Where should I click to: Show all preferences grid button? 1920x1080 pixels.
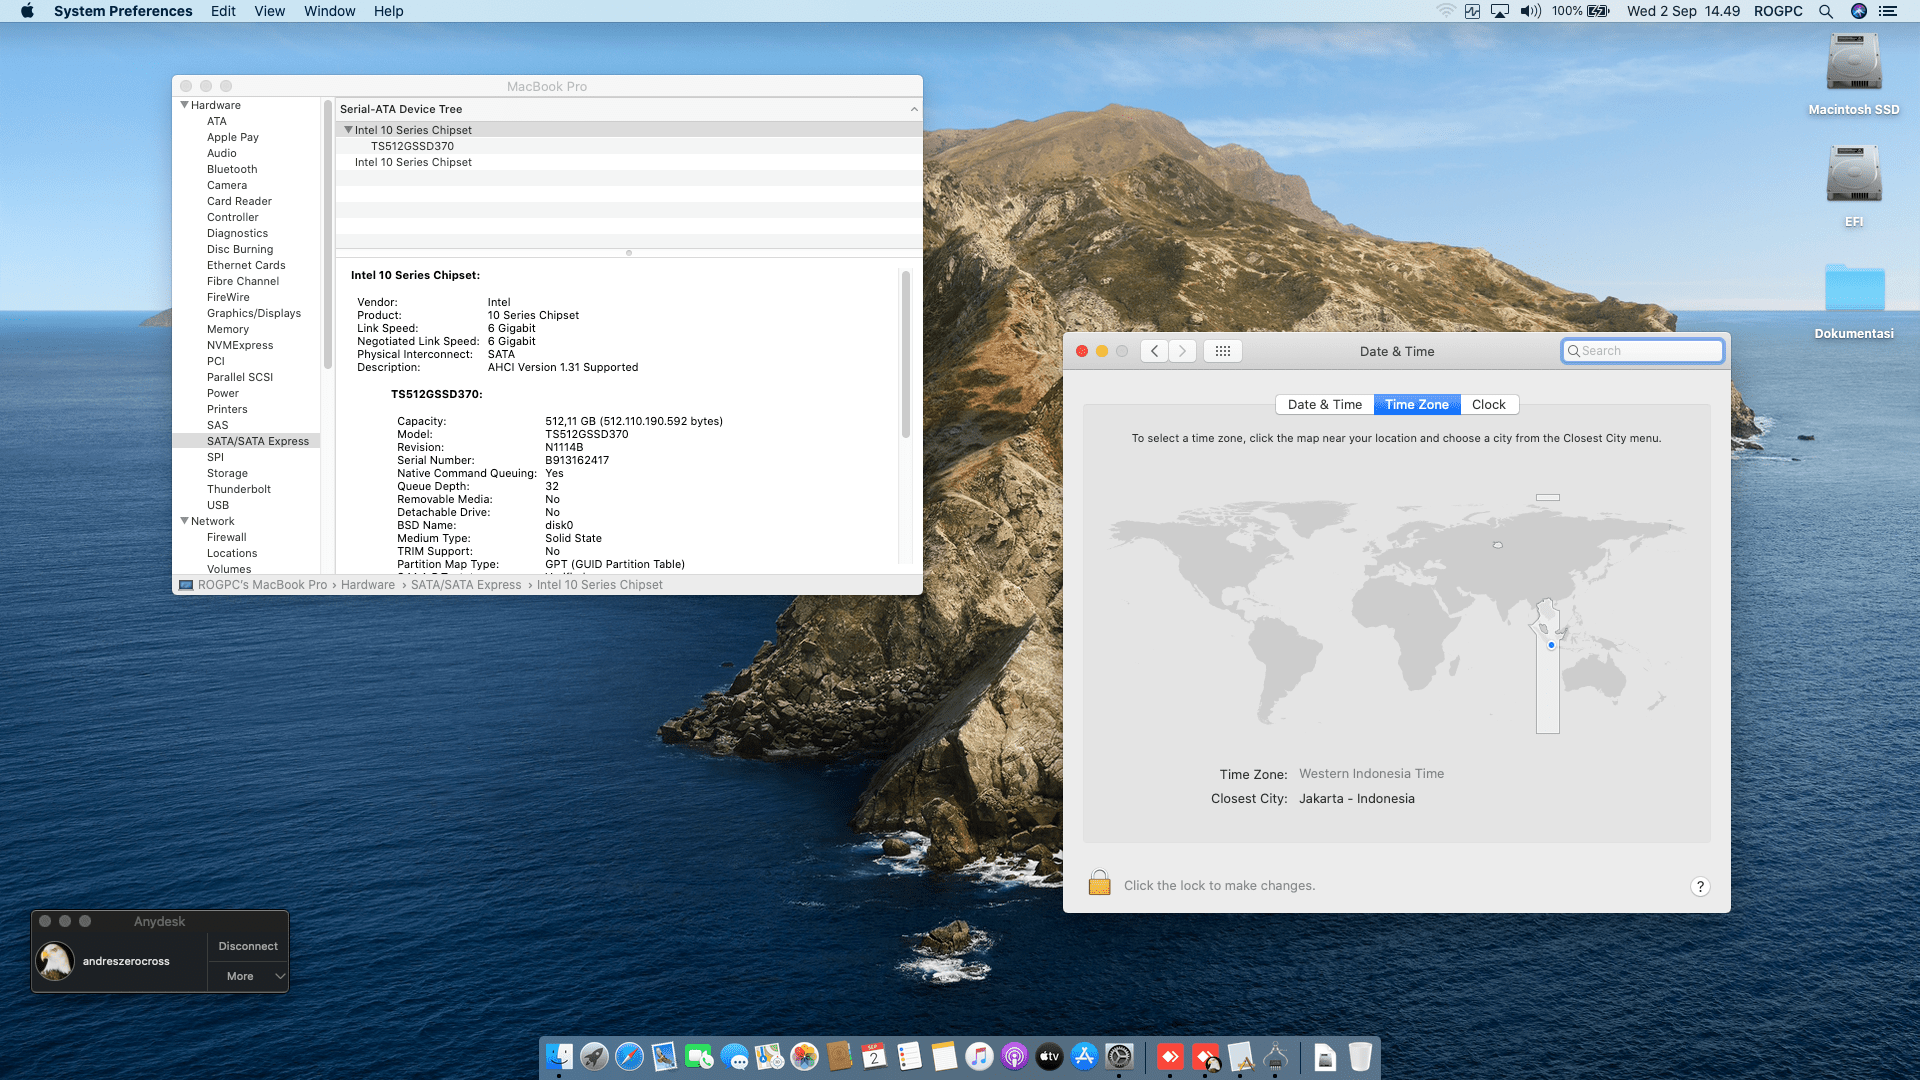pos(1222,351)
